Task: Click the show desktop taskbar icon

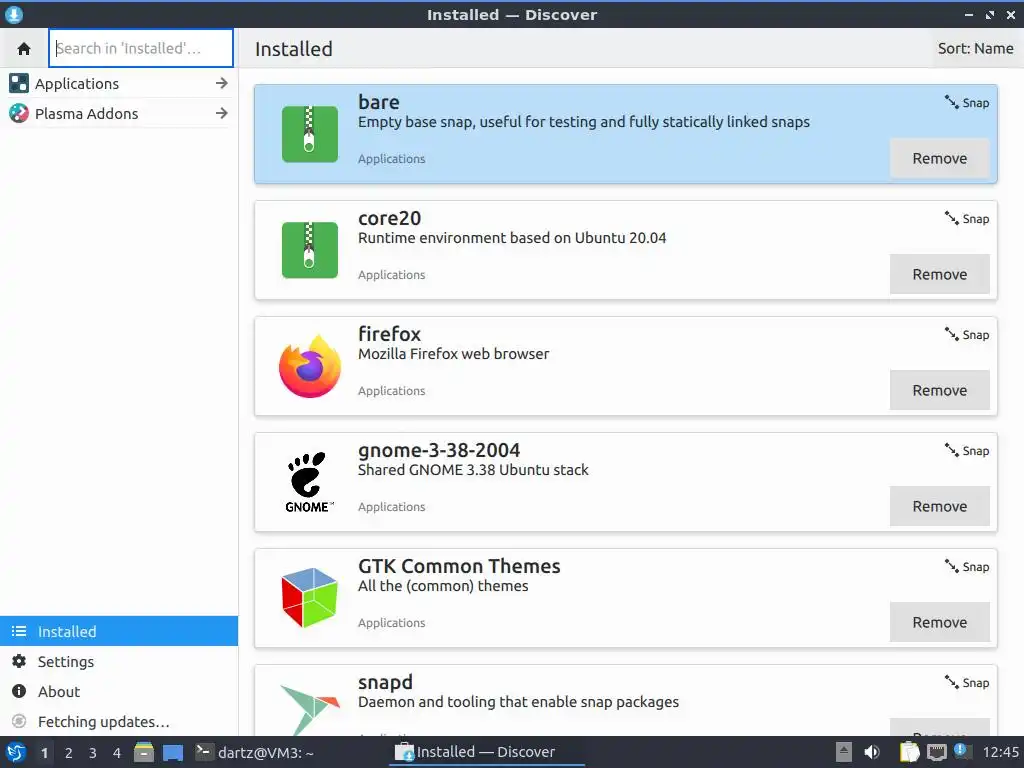Action: [173, 752]
